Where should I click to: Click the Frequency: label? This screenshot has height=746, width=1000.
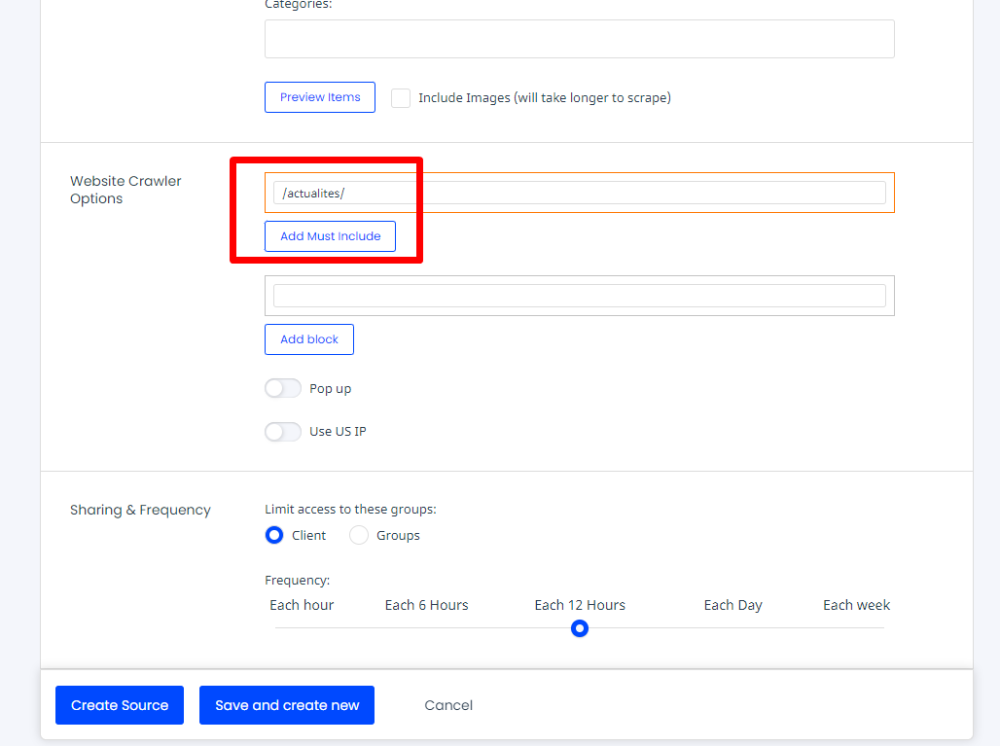click(297, 580)
